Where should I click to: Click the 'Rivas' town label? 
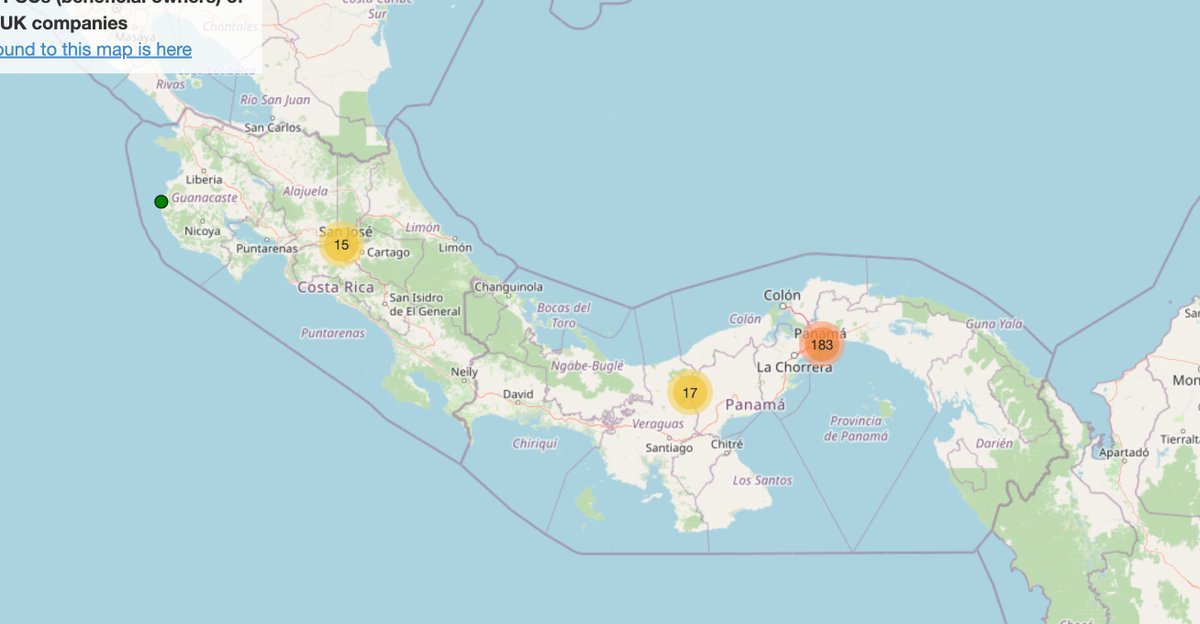[171, 85]
